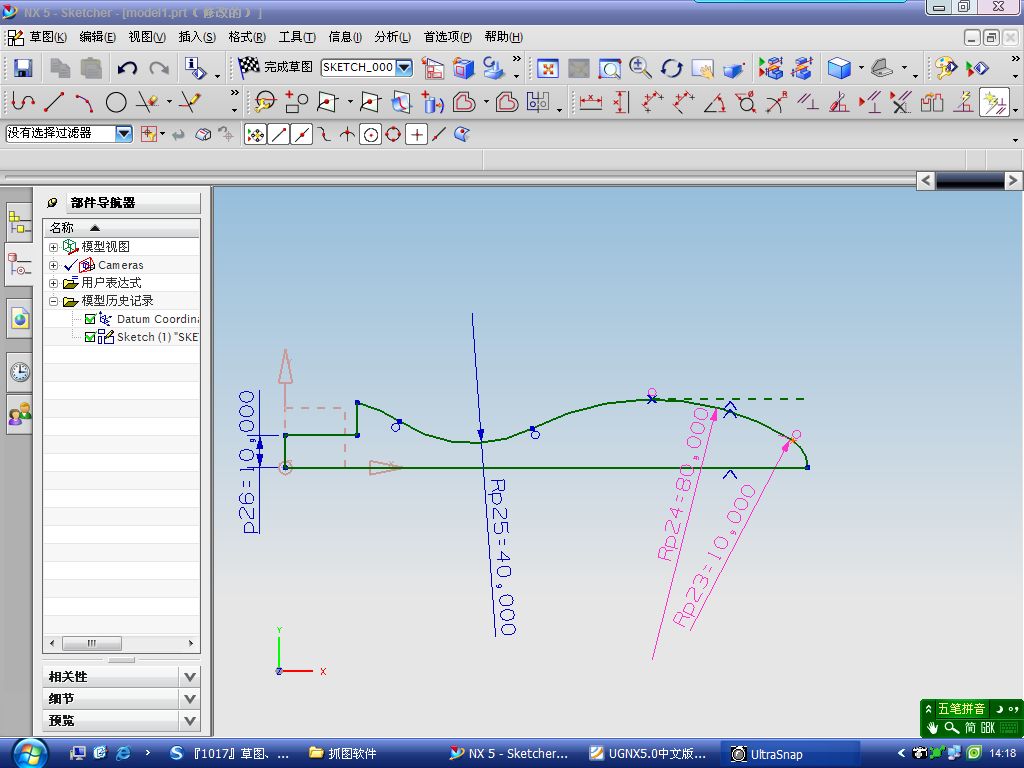This screenshot has width=1024, height=768.
Task: Undo the last action
Action: [x=127, y=68]
